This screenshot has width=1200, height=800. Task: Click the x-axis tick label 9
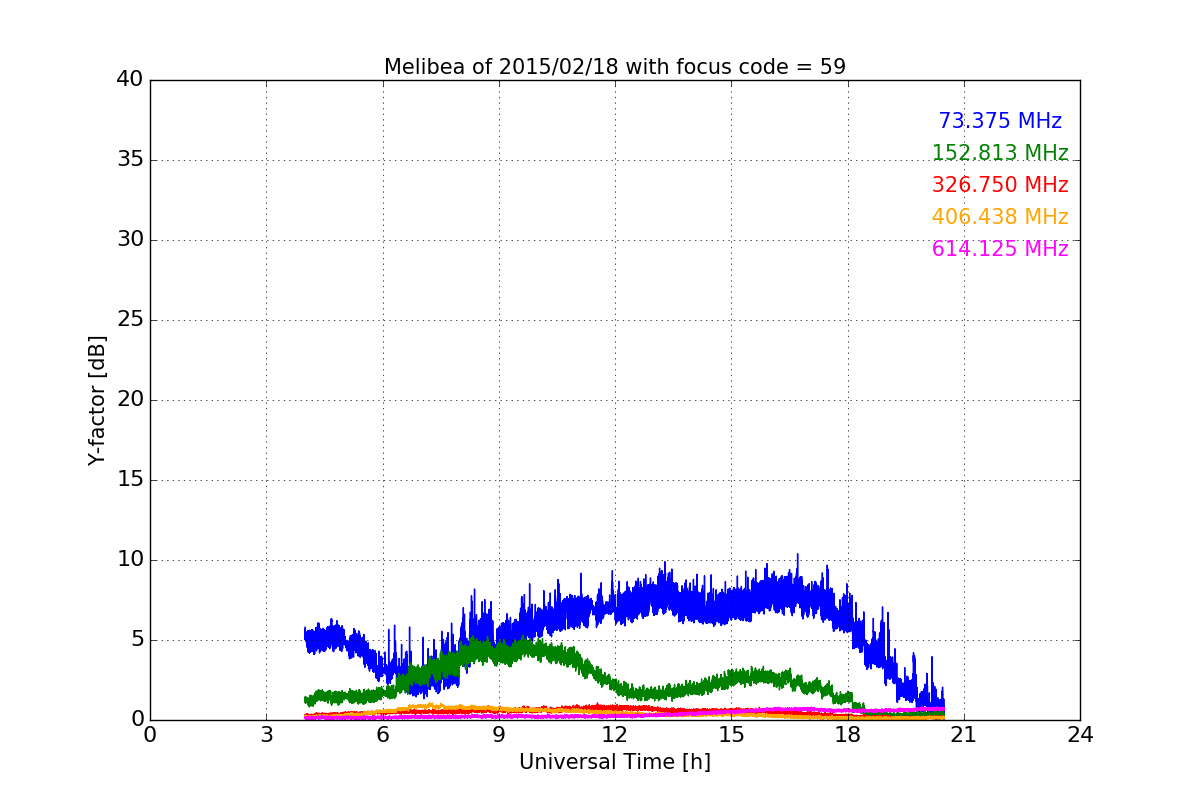[499, 735]
